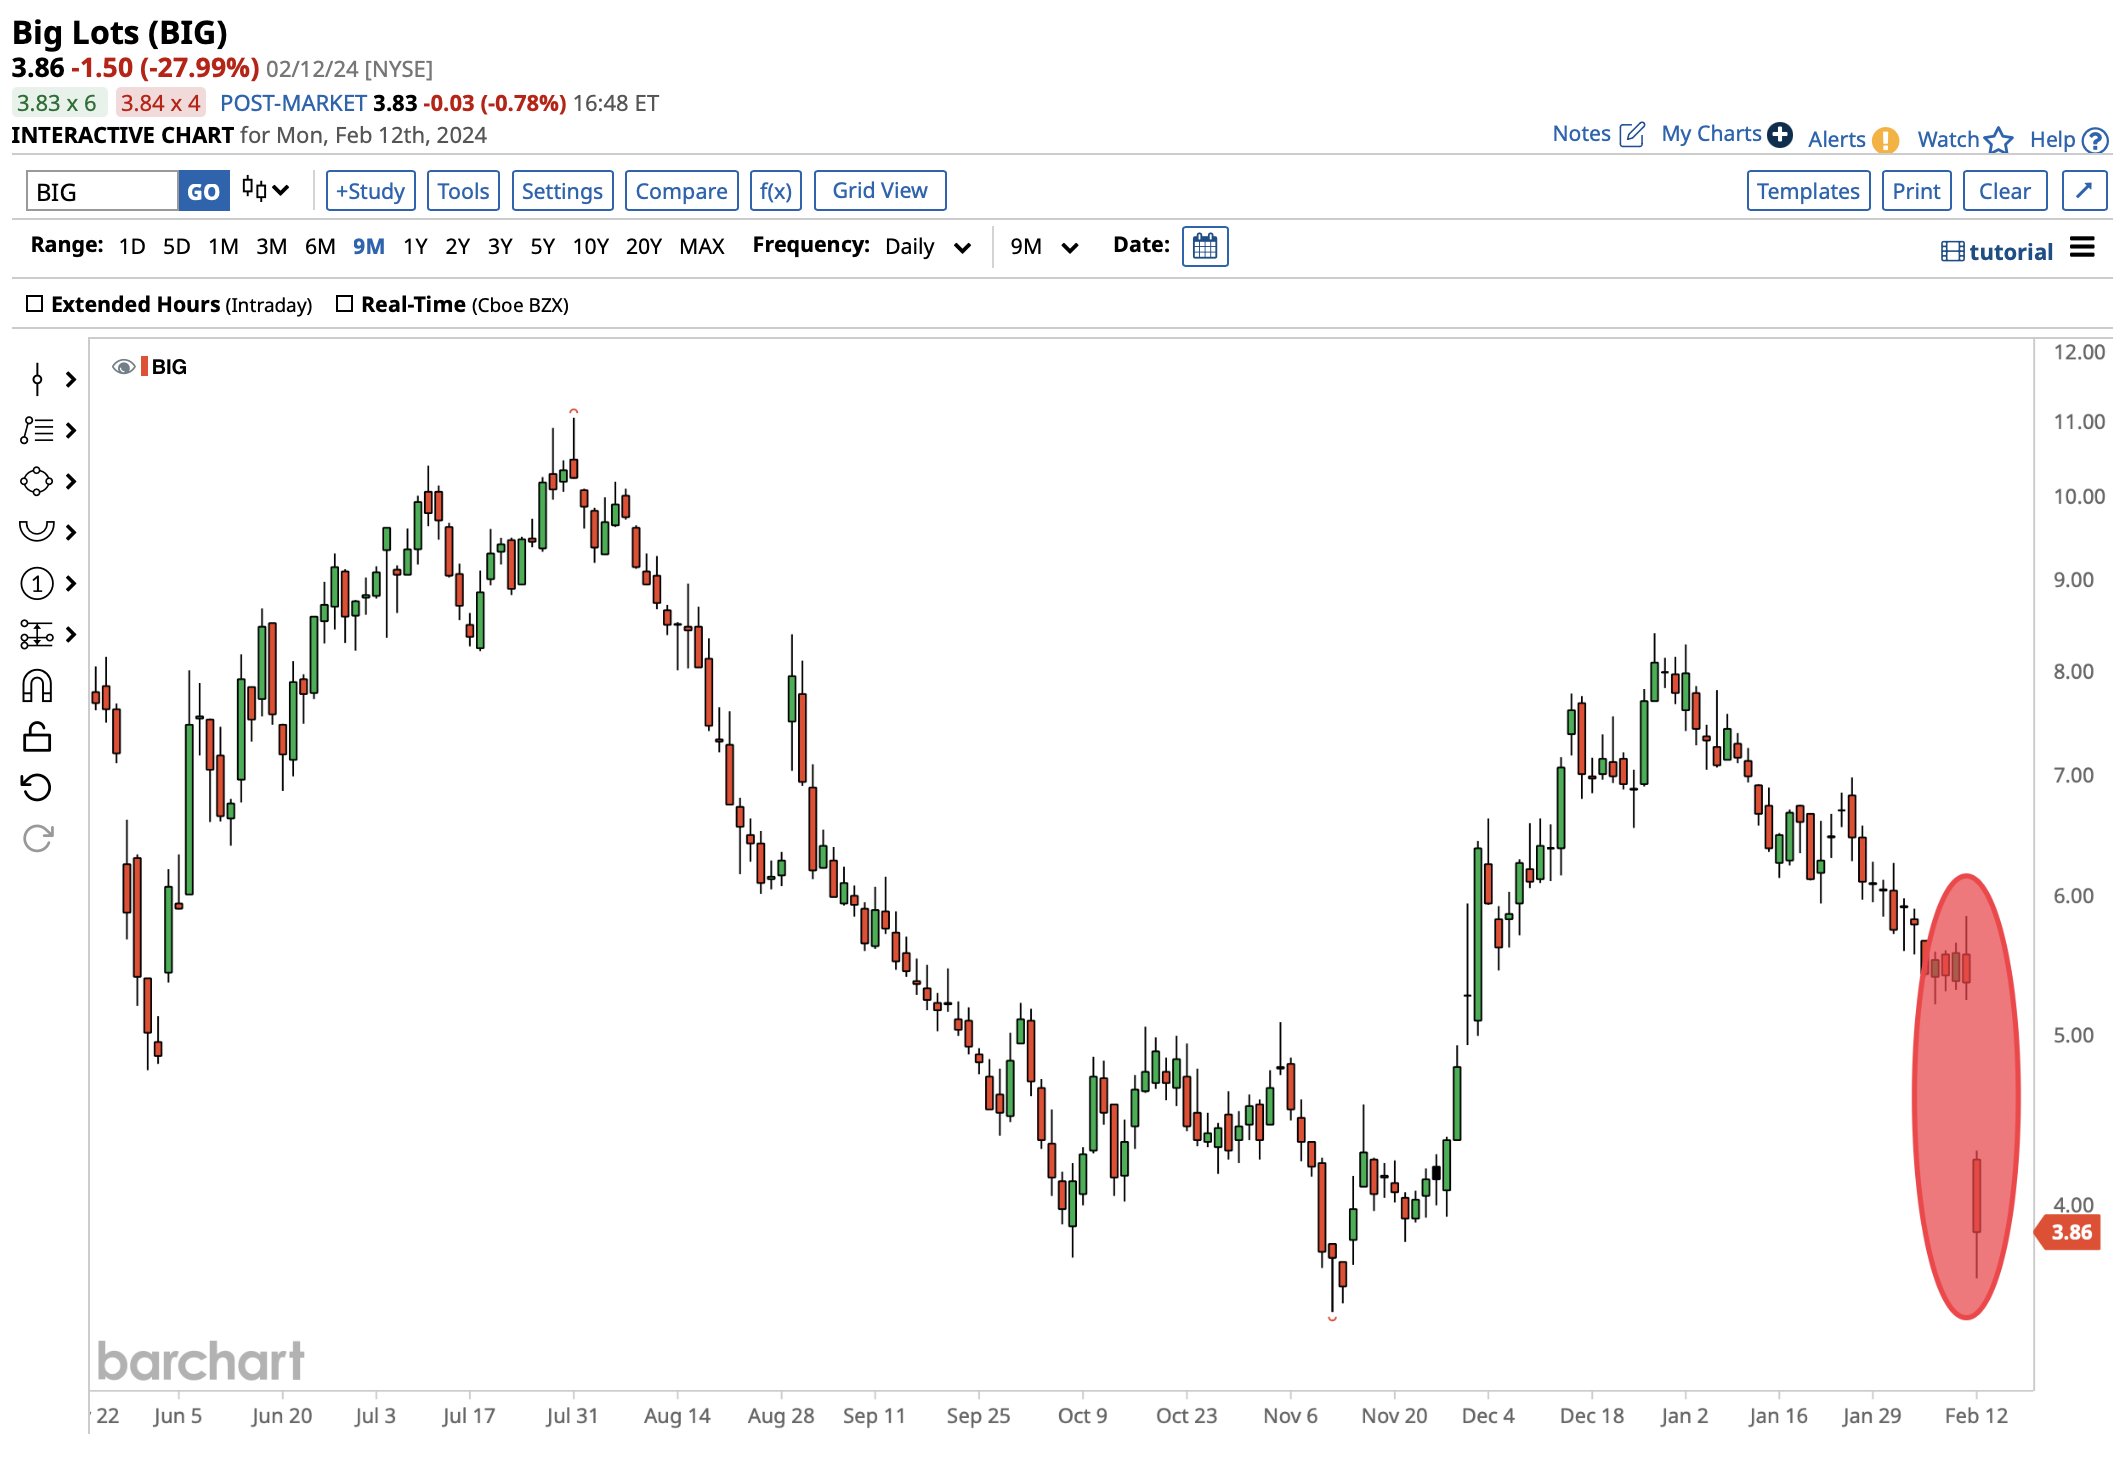Click the 3.86 current price axis label
This screenshot has width=2126, height=1468.
[x=2069, y=1232]
